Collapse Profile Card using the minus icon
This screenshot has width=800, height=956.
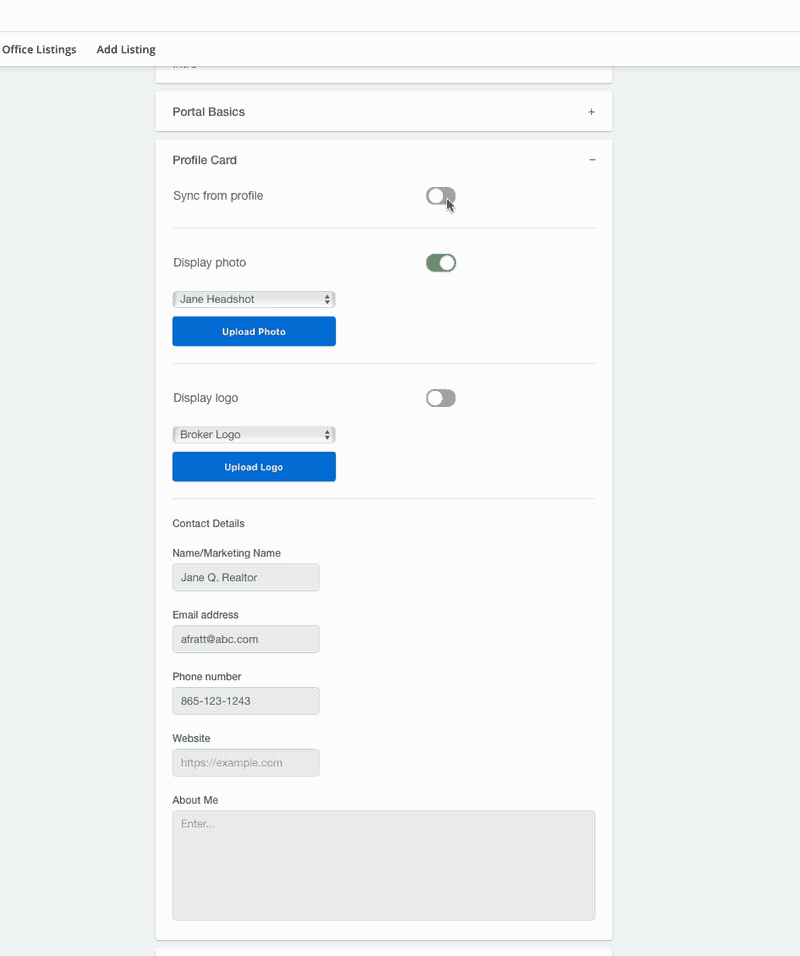tap(591, 160)
